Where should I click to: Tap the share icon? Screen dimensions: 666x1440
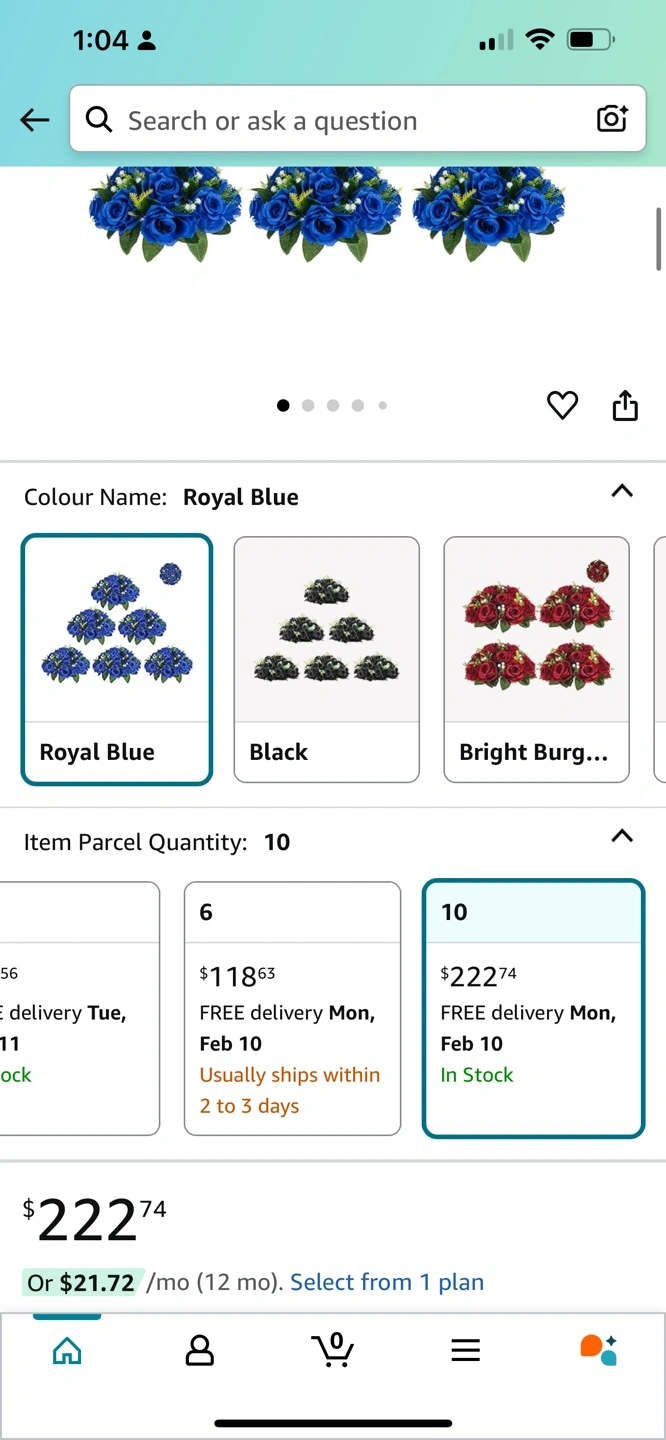pos(625,405)
